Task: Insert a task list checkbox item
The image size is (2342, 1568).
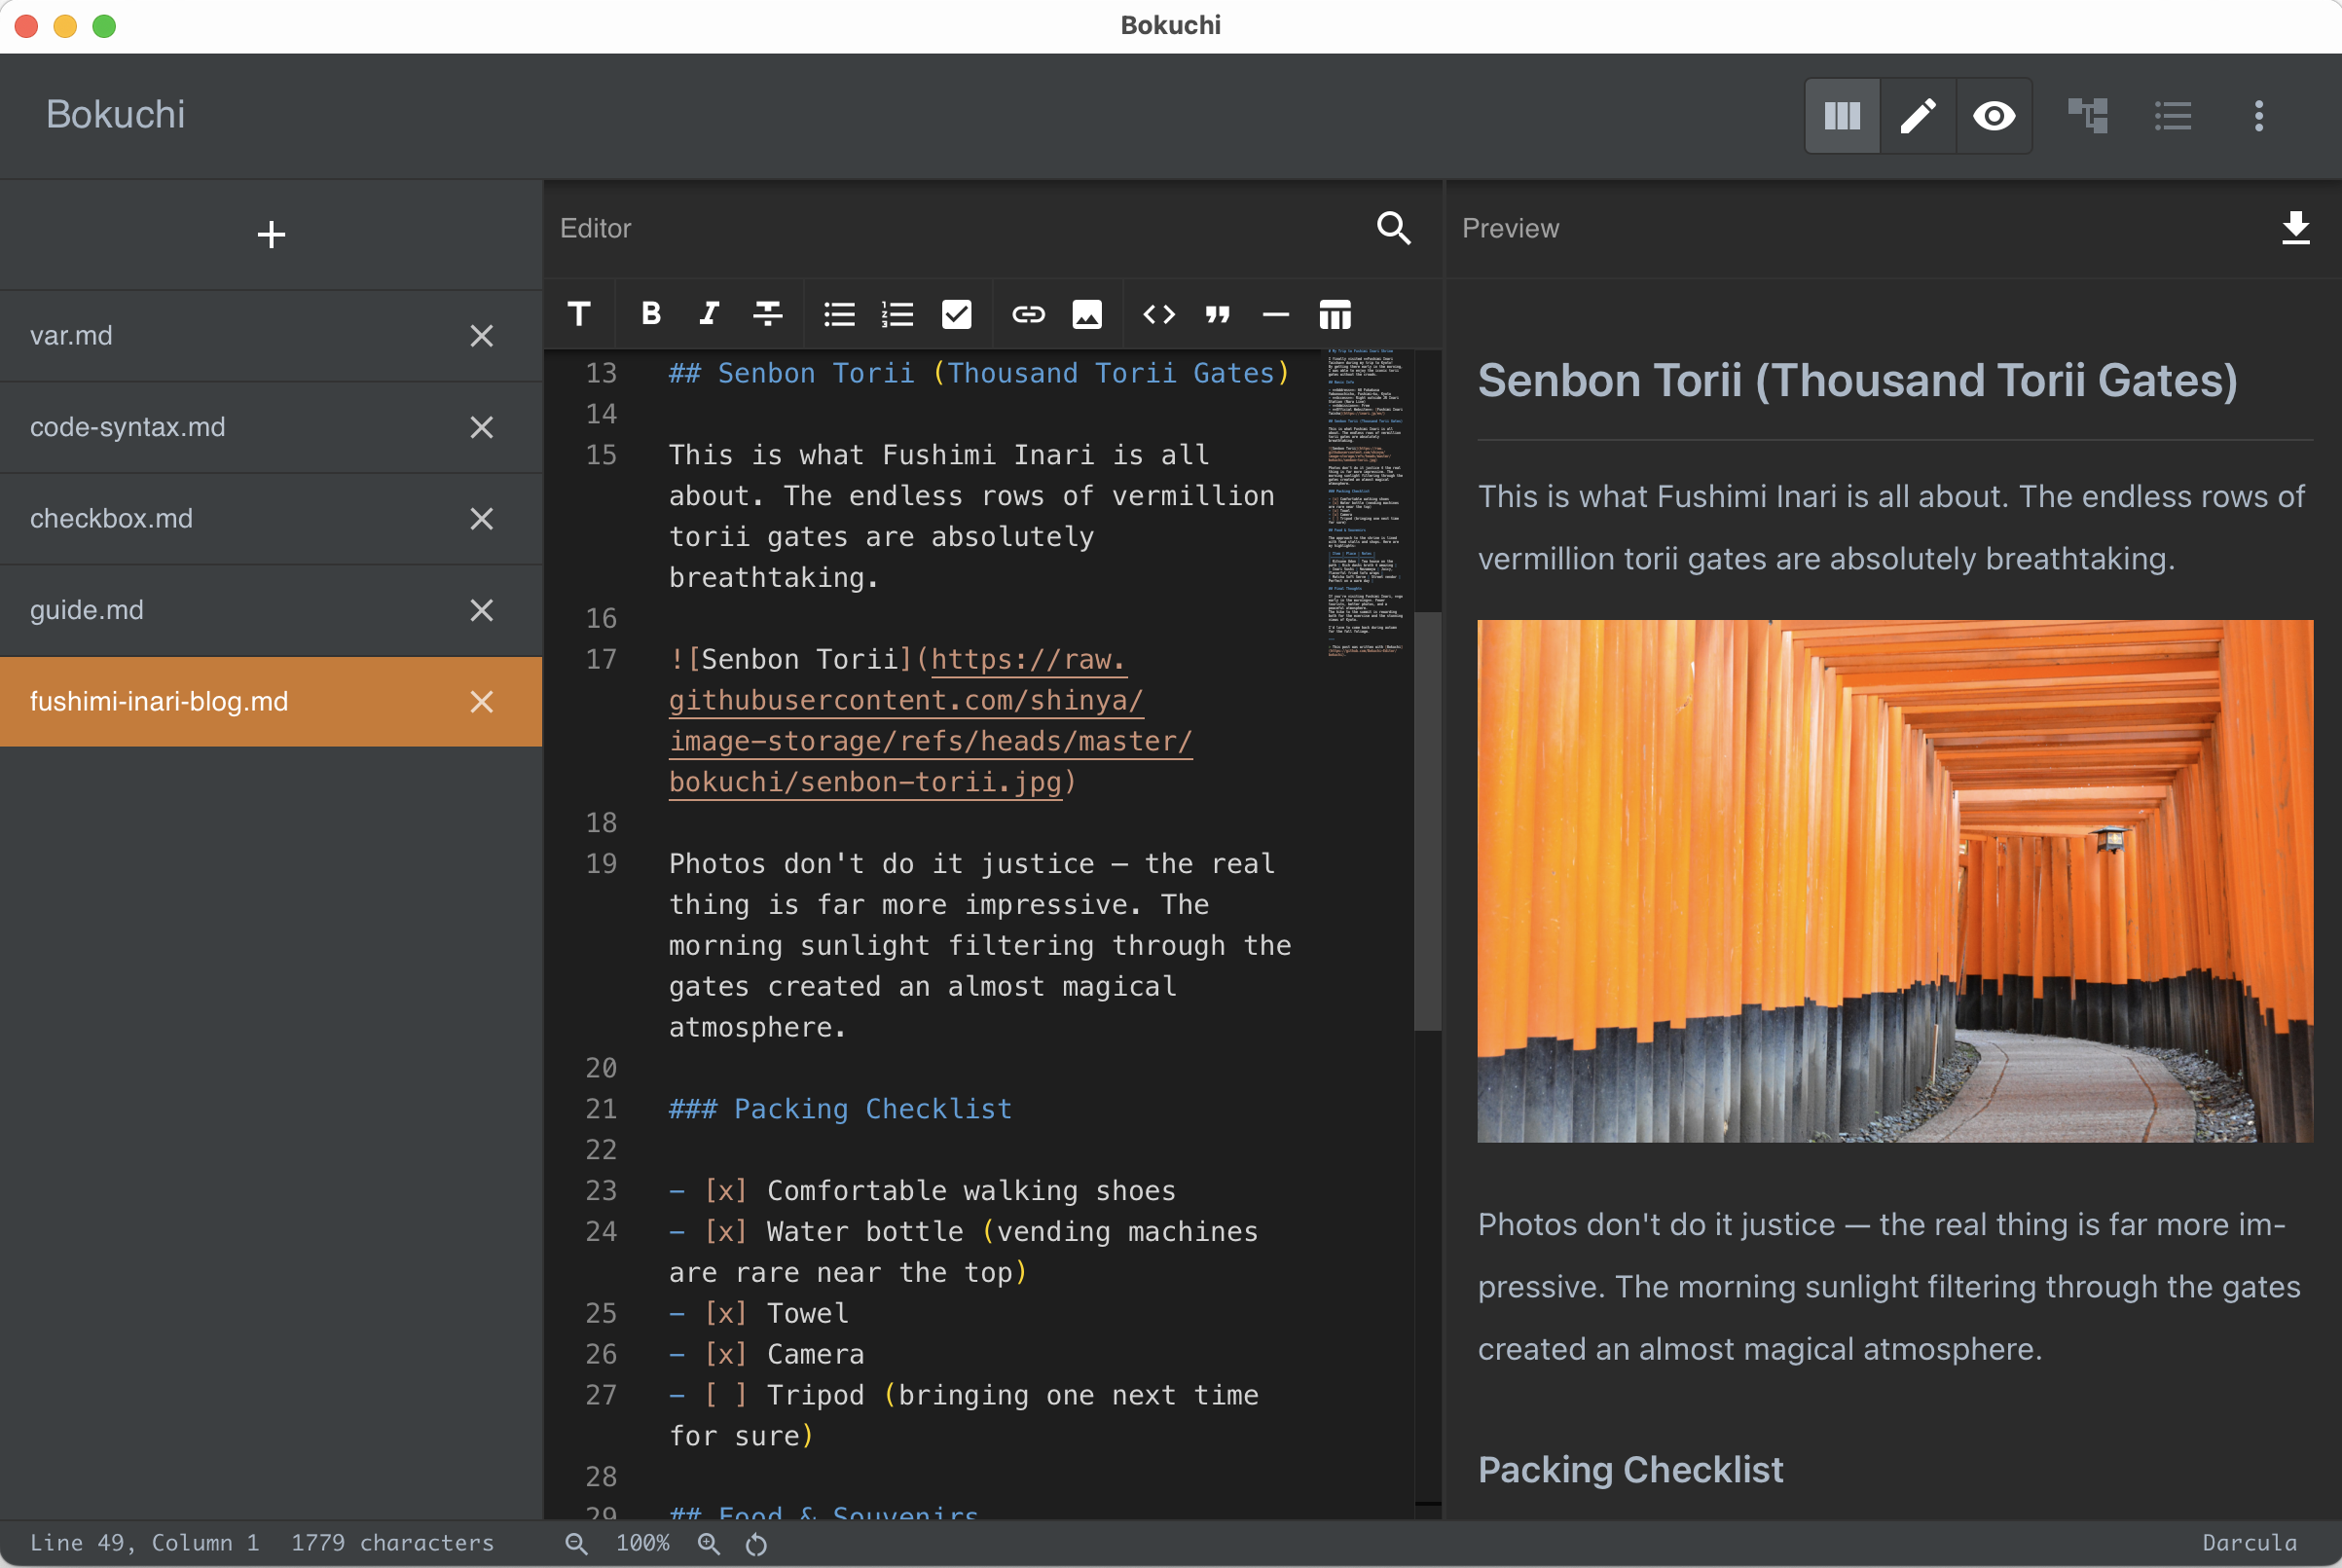Action: pyautogui.click(x=956, y=314)
